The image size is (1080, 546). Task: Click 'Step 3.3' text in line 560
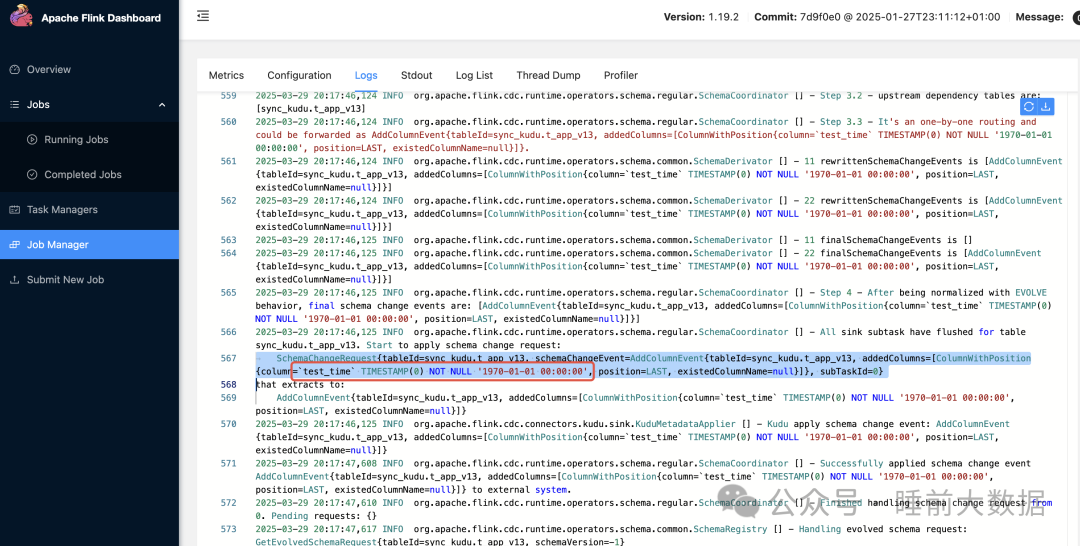838,122
